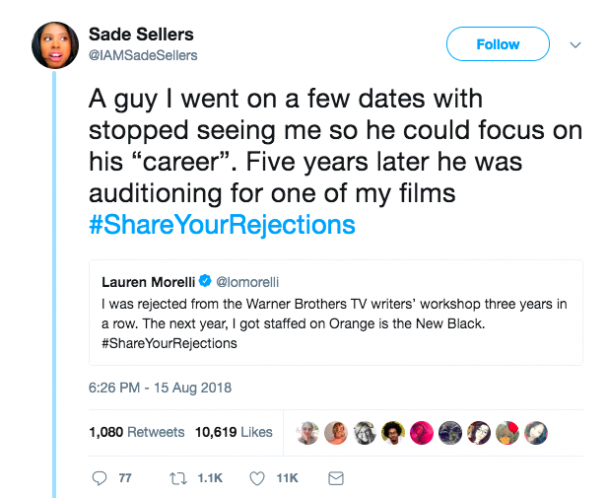This screenshot has height=498, width=608.
Task: View the 10,619 Likes list
Action: coord(233,432)
